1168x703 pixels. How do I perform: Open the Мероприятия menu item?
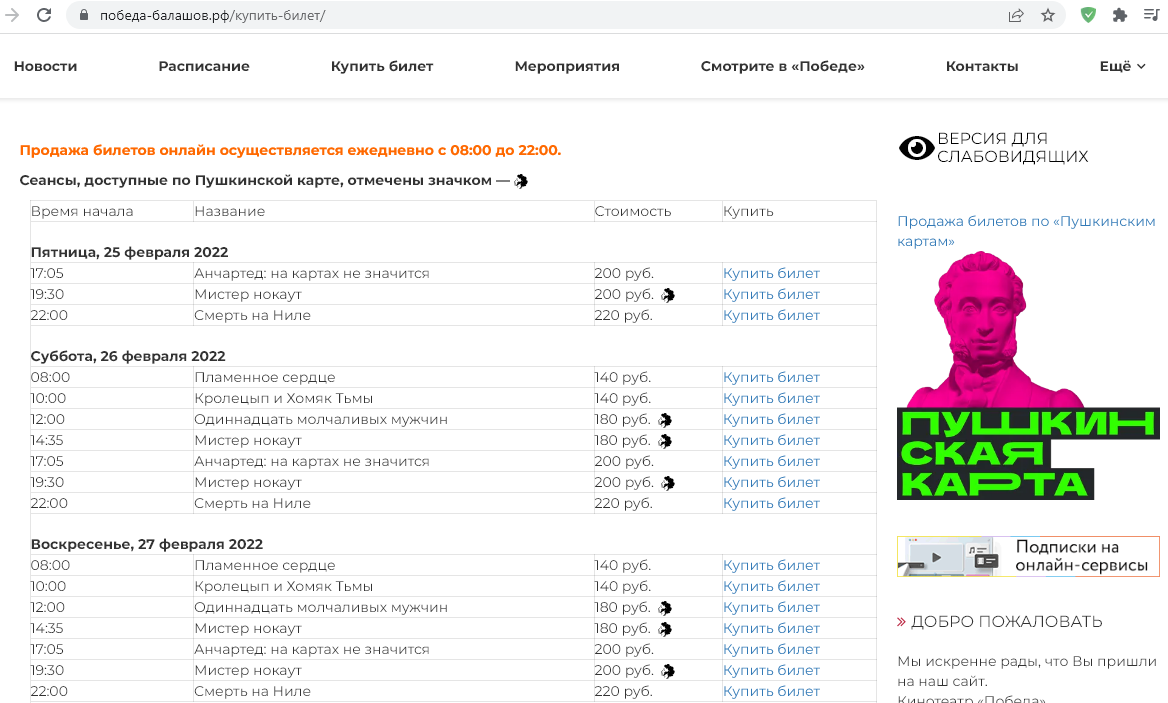tap(567, 66)
